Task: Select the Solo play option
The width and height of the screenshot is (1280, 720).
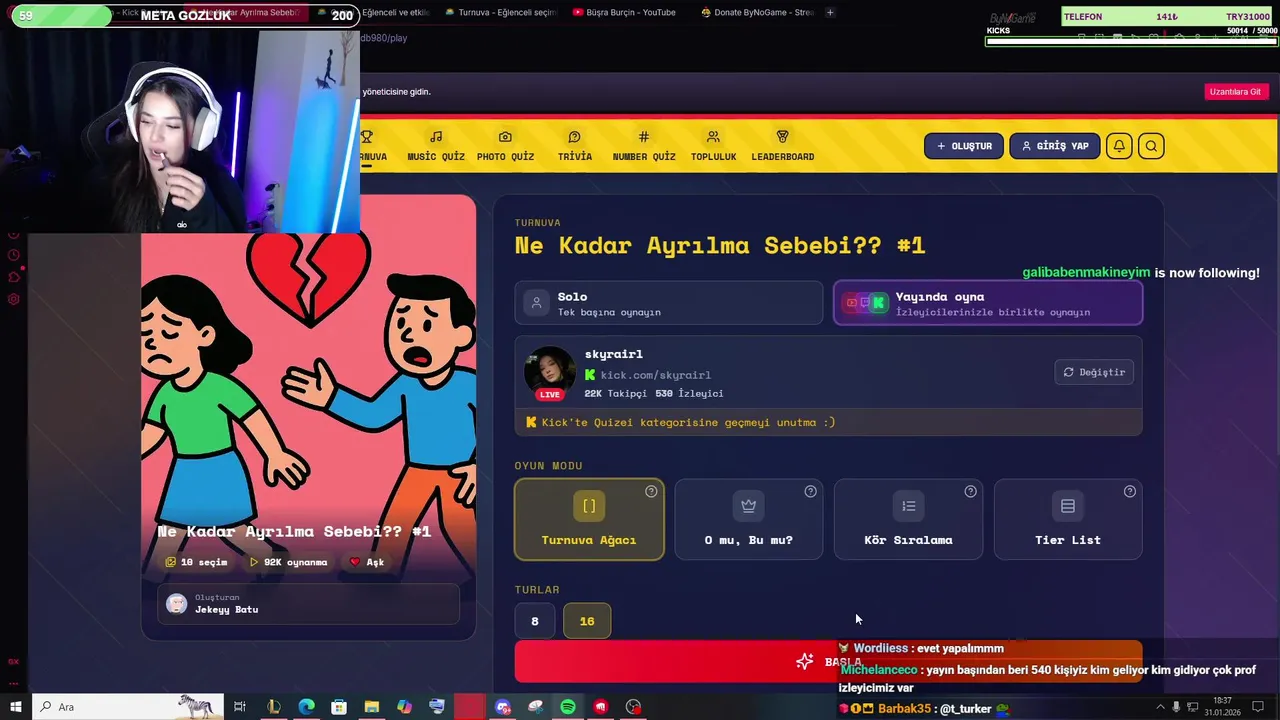Action: tap(669, 303)
